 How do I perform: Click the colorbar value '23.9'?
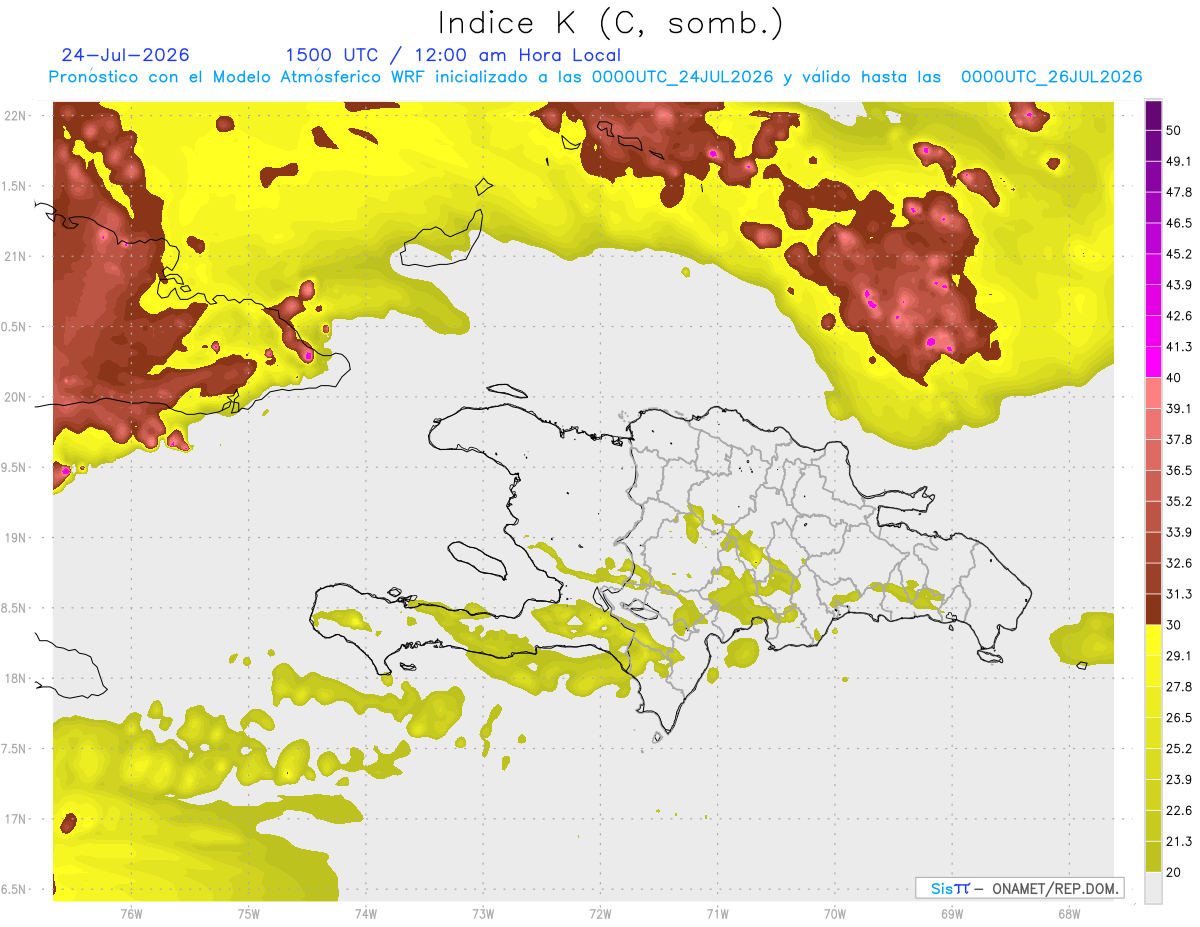point(1179,780)
